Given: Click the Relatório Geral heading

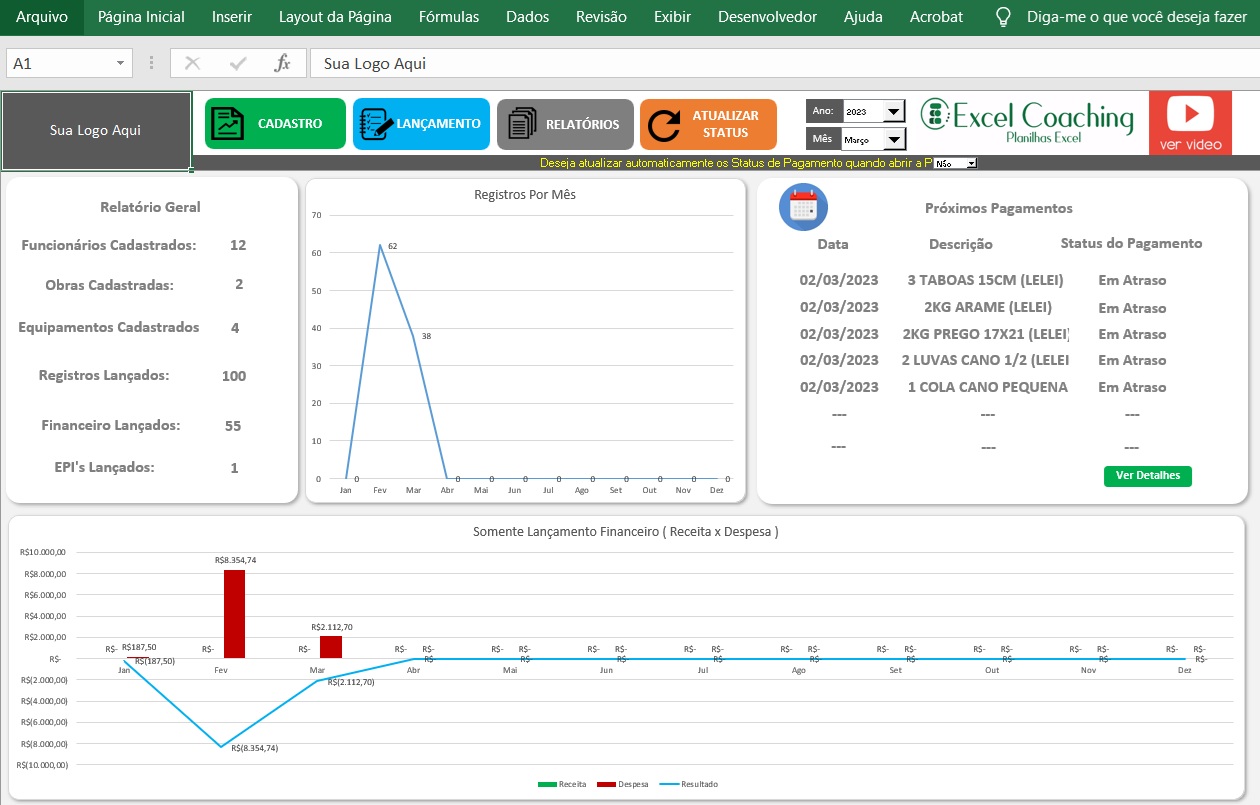Looking at the screenshot, I should pos(150,207).
